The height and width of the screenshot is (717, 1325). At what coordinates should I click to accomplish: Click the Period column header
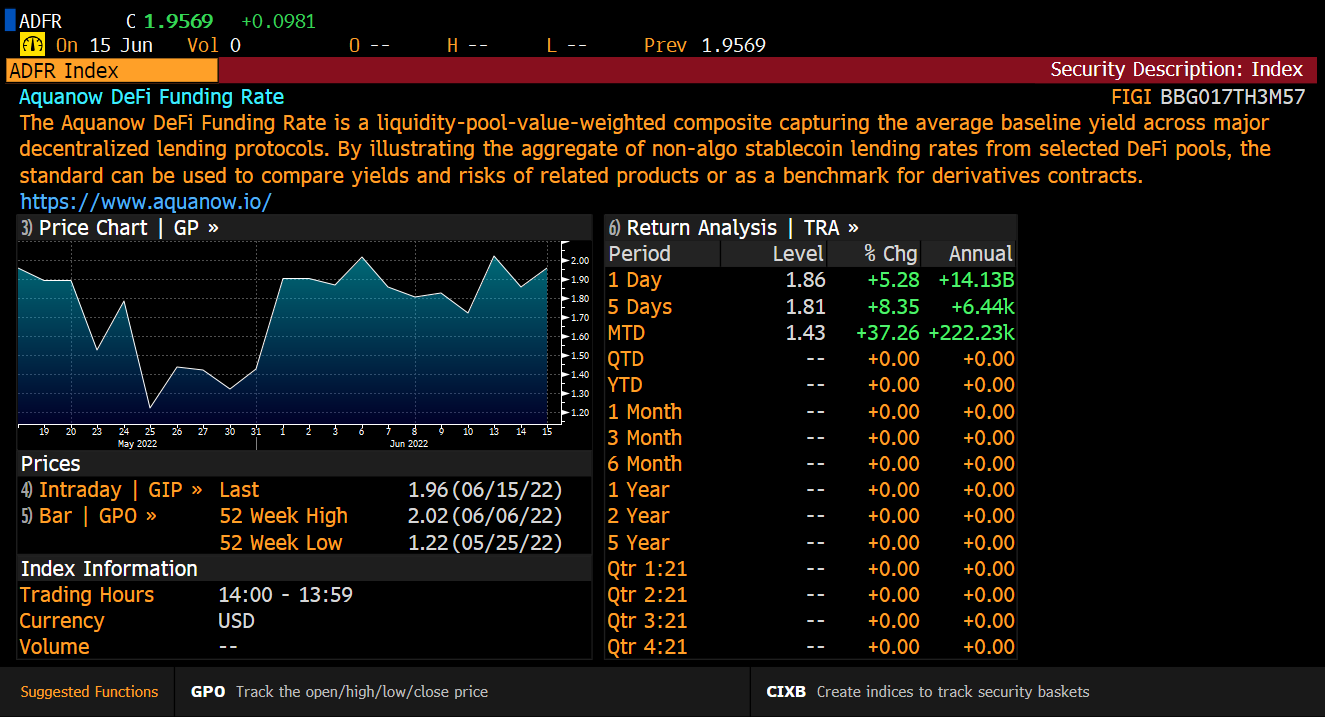[663, 254]
